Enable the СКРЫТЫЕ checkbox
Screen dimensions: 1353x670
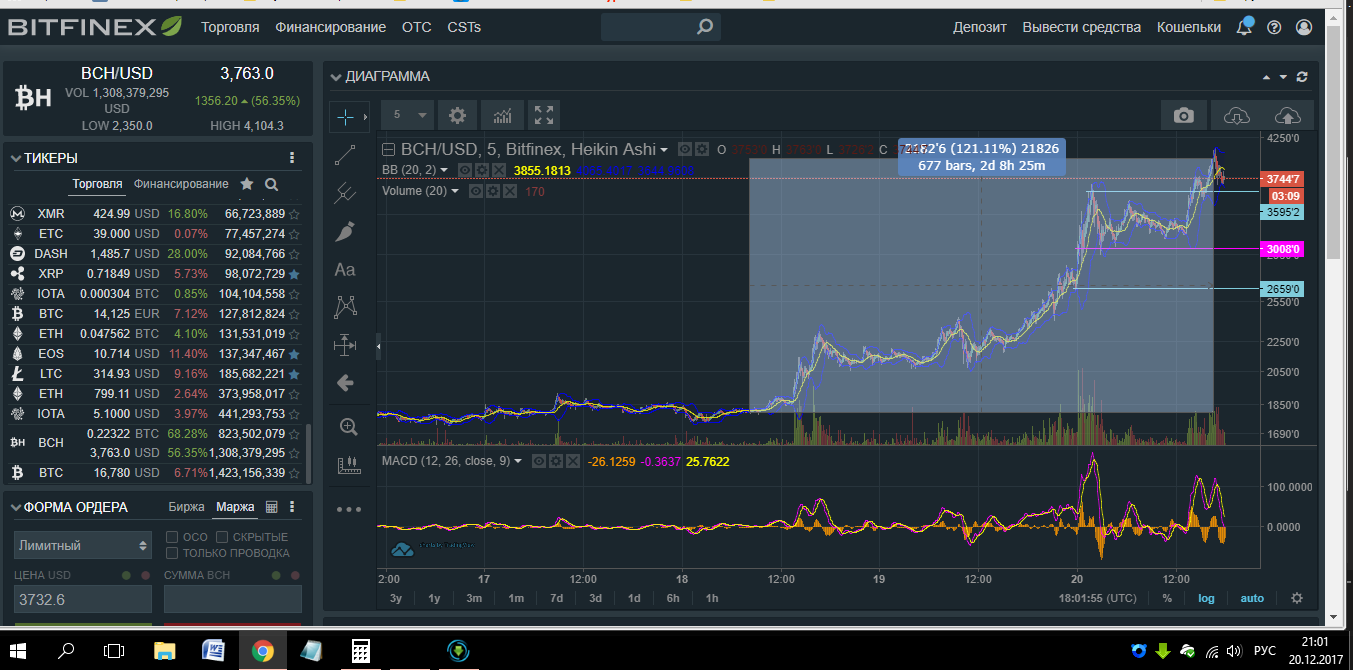click(x=222, y=537)
